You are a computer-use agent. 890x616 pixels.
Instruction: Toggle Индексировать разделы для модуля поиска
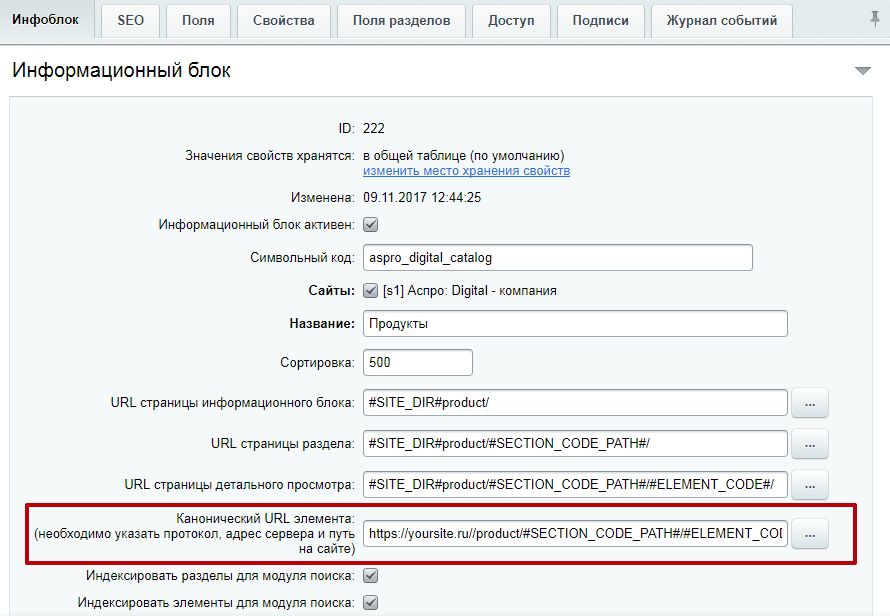click(370, 576)
